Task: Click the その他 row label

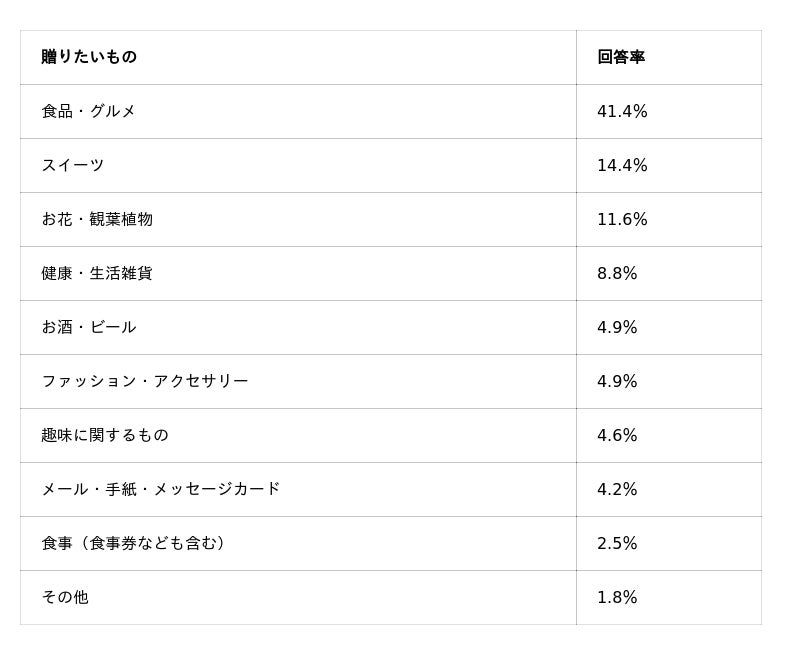Action: pyautogui.click(x=65, y=597)
